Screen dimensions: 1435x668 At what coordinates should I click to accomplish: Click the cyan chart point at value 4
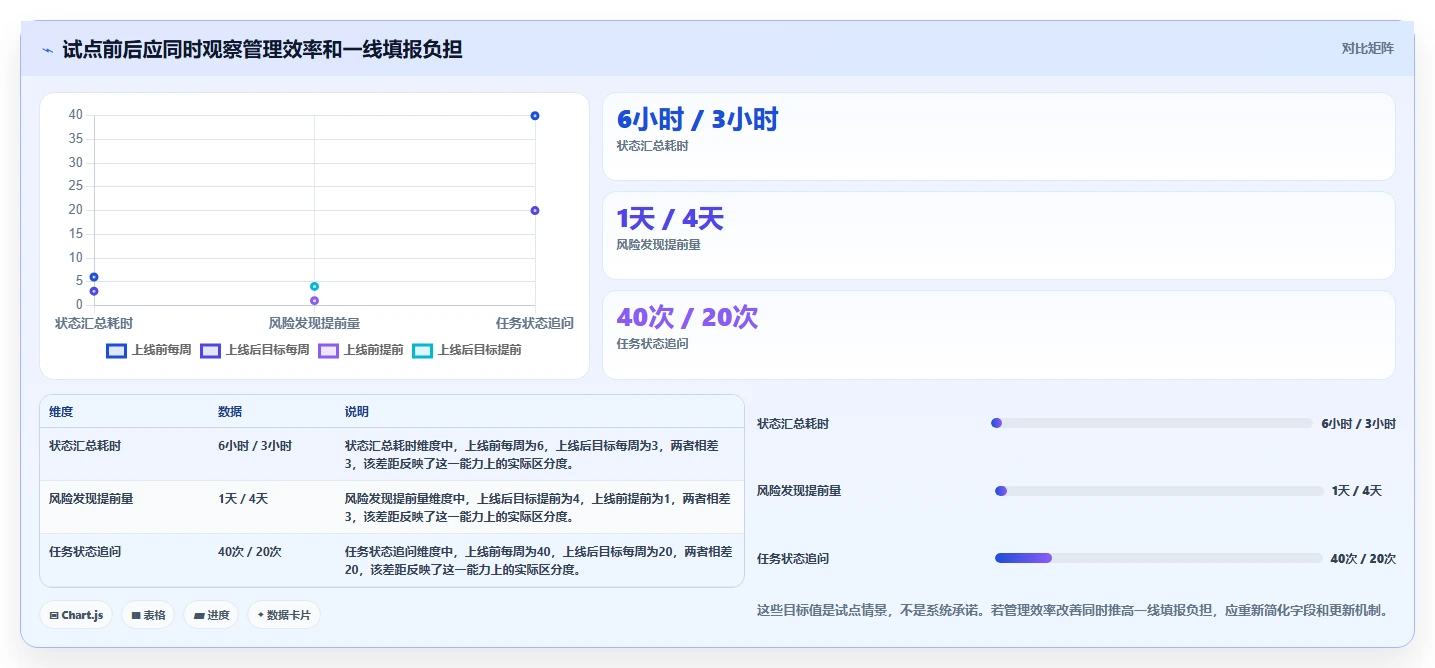314,286
